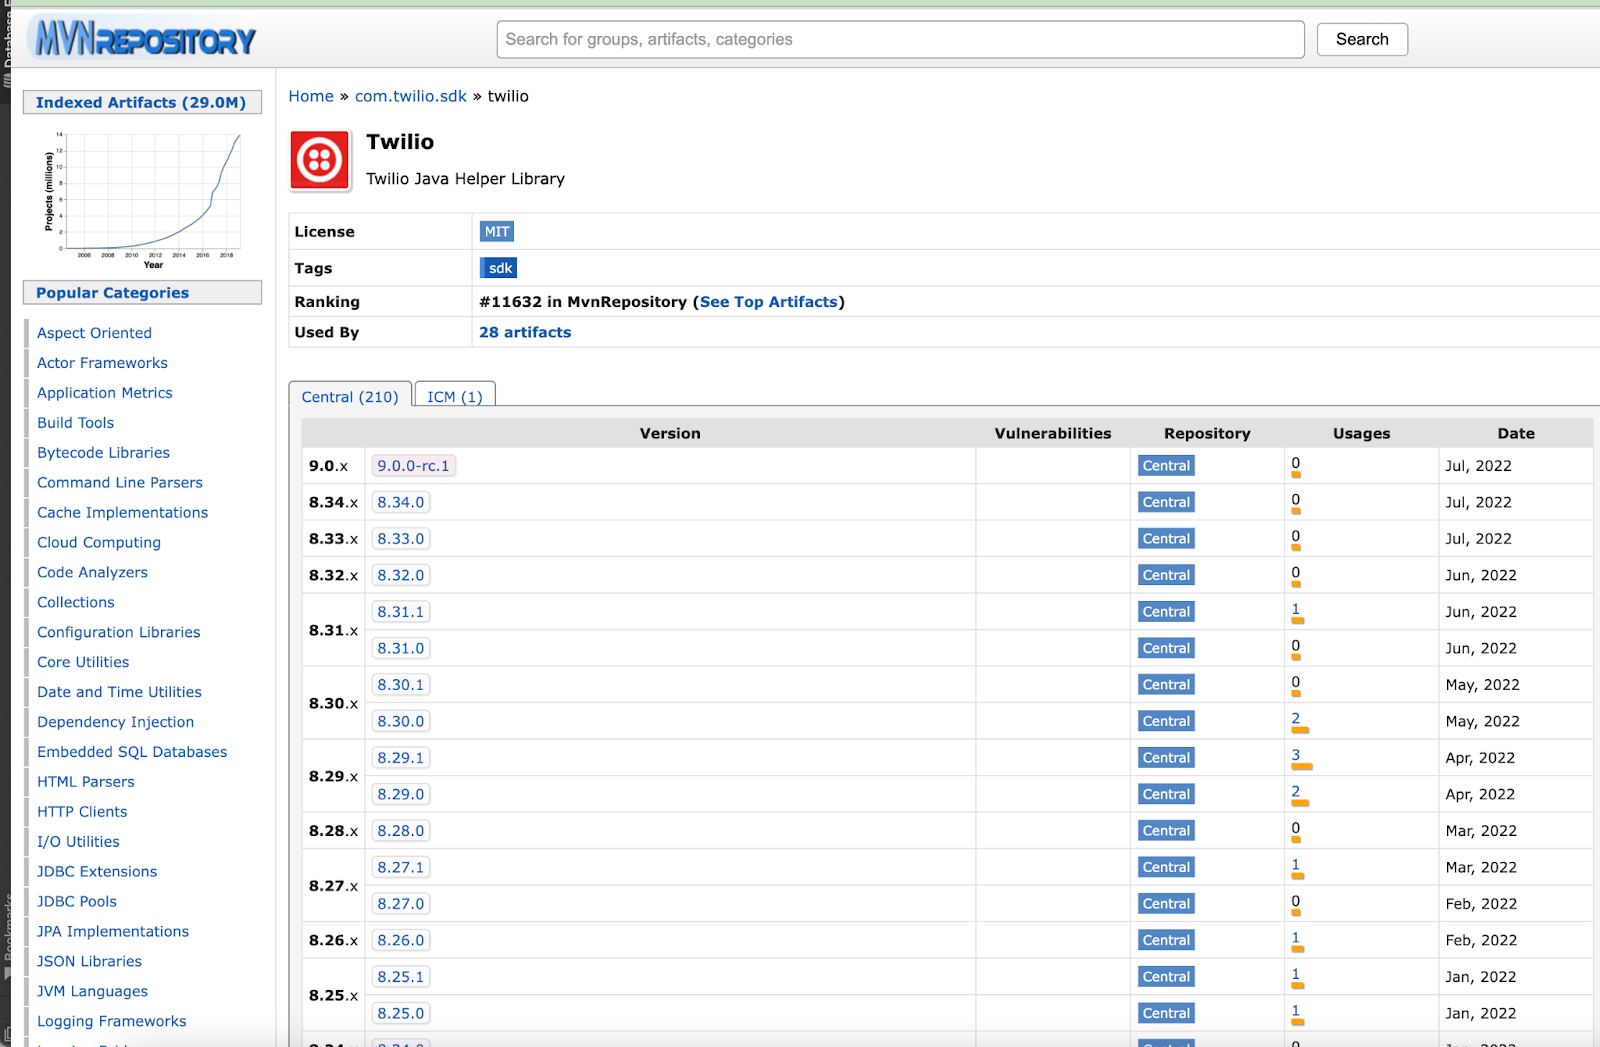Image resolution: width=1600 pixels, height=1047 pixels.
Task: Focus the search groups and artifacts field
Action: [x=900, y=39]
